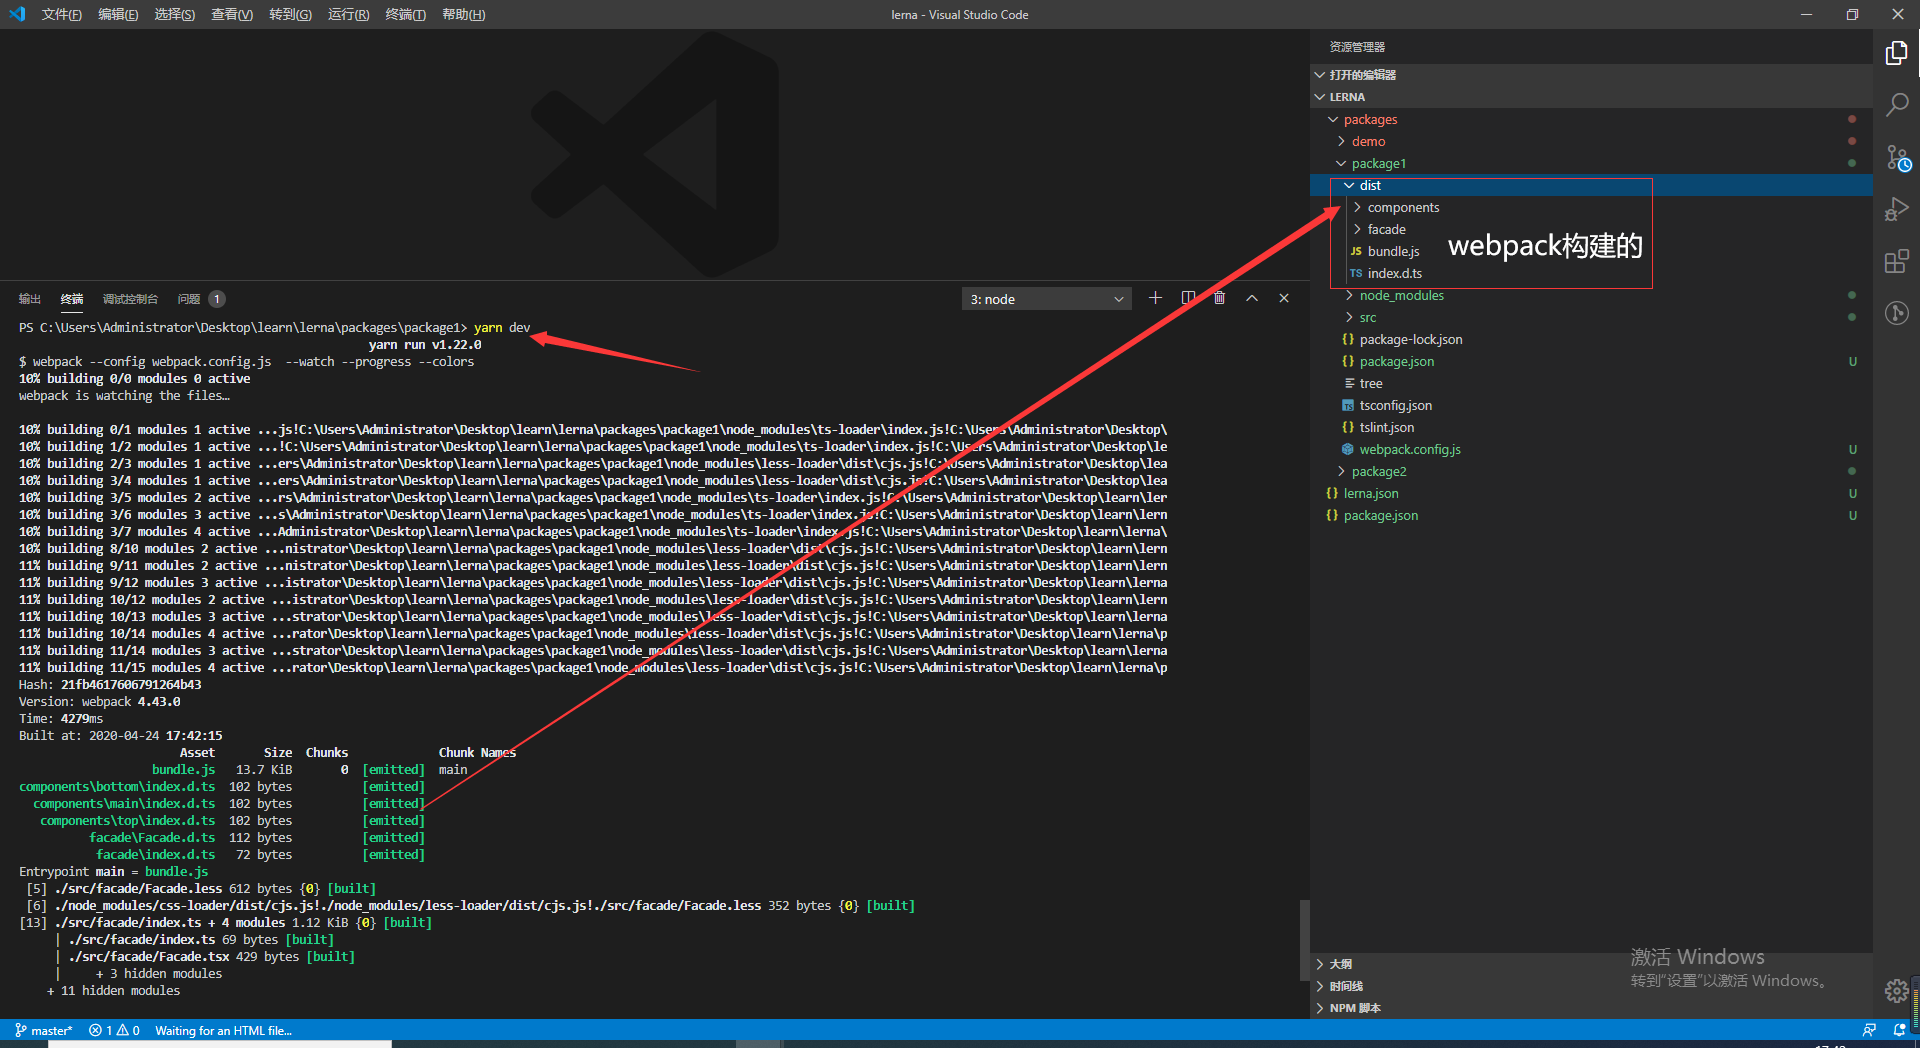Viewport: 1920px width, 1048px height.
Task: Open tsconfig.json file
Action: [1395, 405]
